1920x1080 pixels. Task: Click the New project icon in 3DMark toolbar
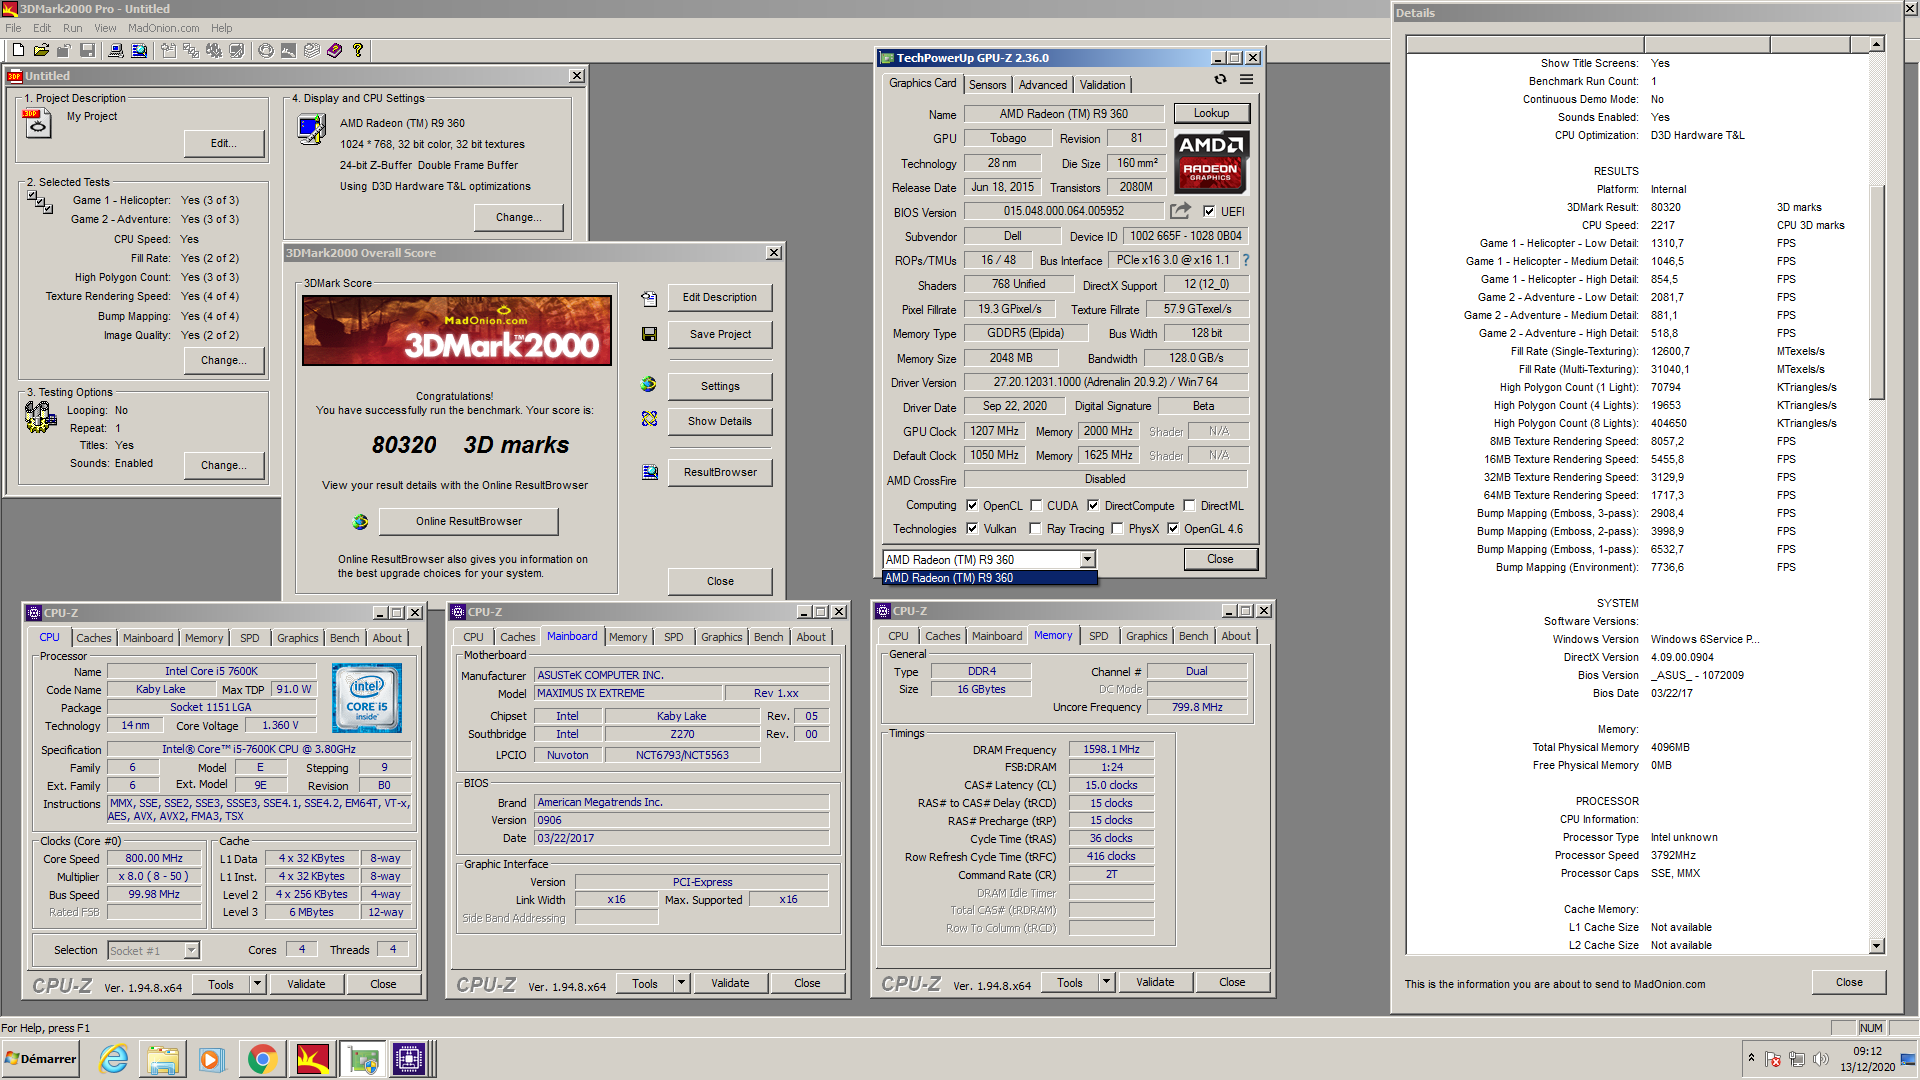click(x=17, y=50)
